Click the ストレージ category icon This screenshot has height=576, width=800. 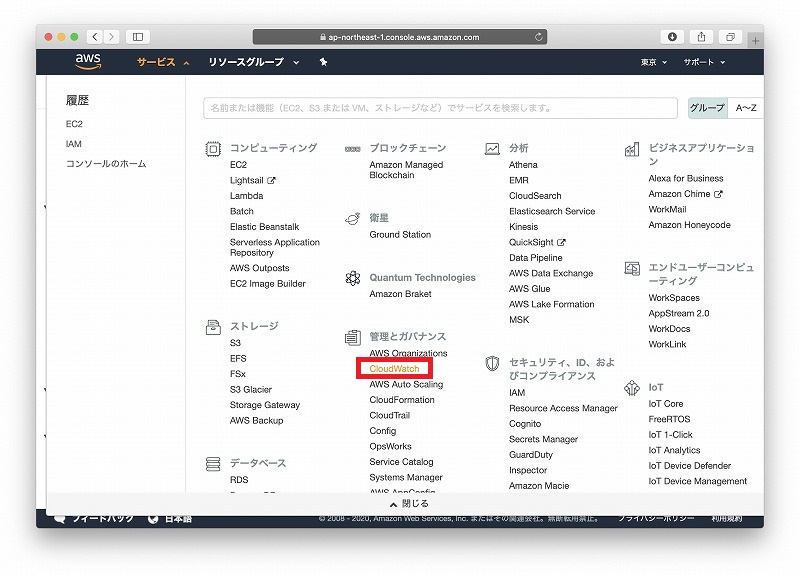click(x=213, y=327)
